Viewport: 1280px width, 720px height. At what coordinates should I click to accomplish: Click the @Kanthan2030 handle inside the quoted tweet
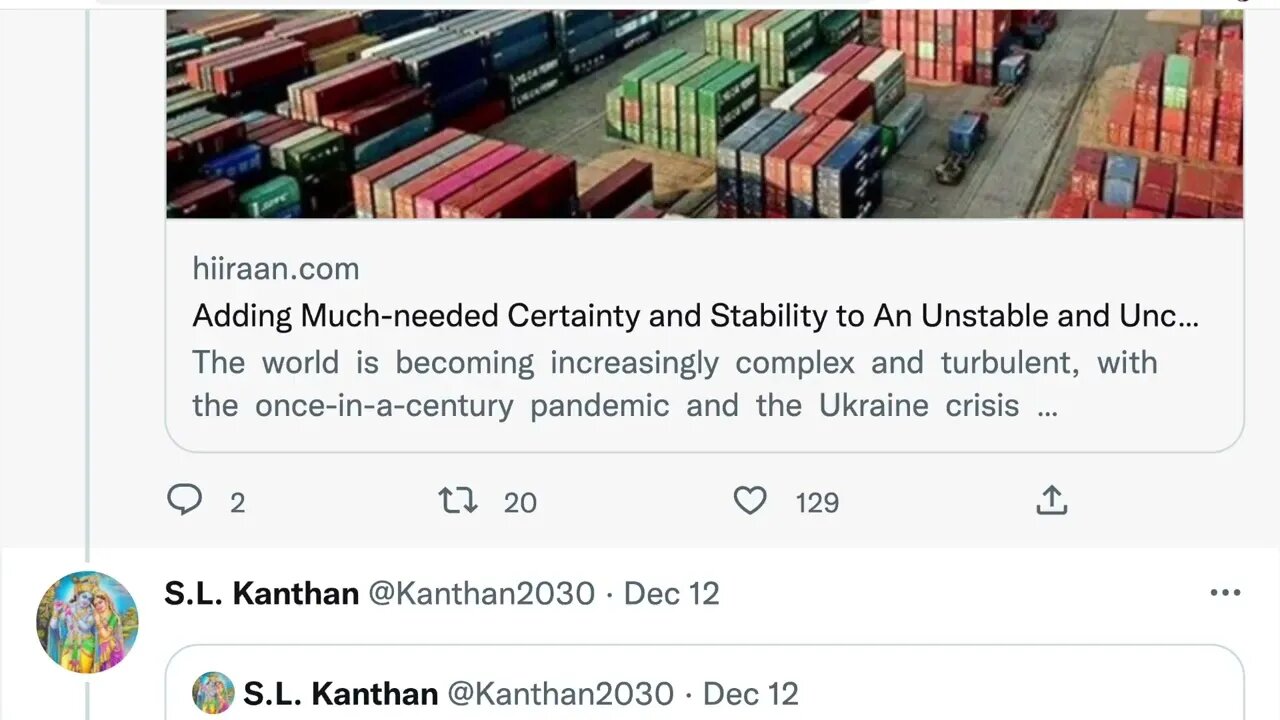[560, 693]
